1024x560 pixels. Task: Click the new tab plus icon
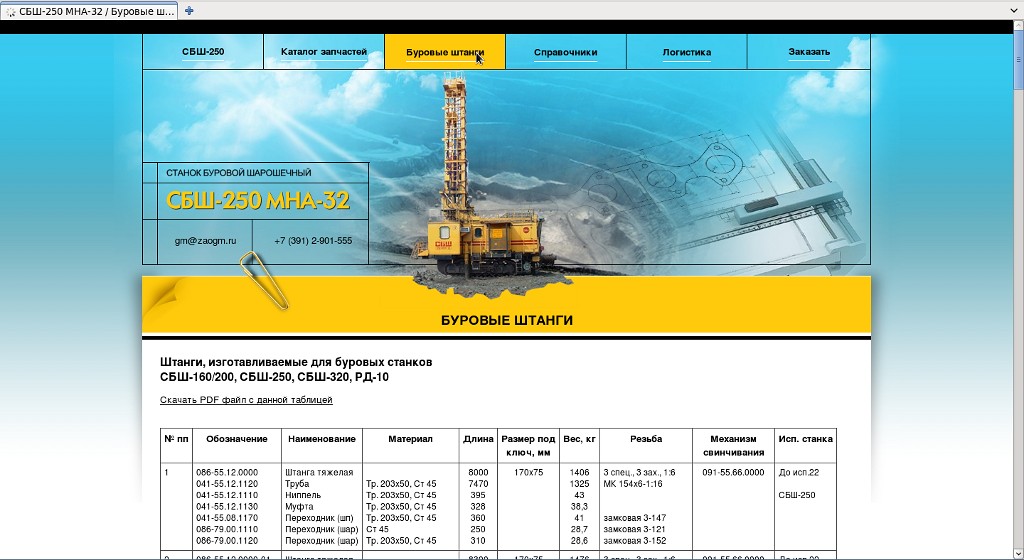click(x=190, y=10)
